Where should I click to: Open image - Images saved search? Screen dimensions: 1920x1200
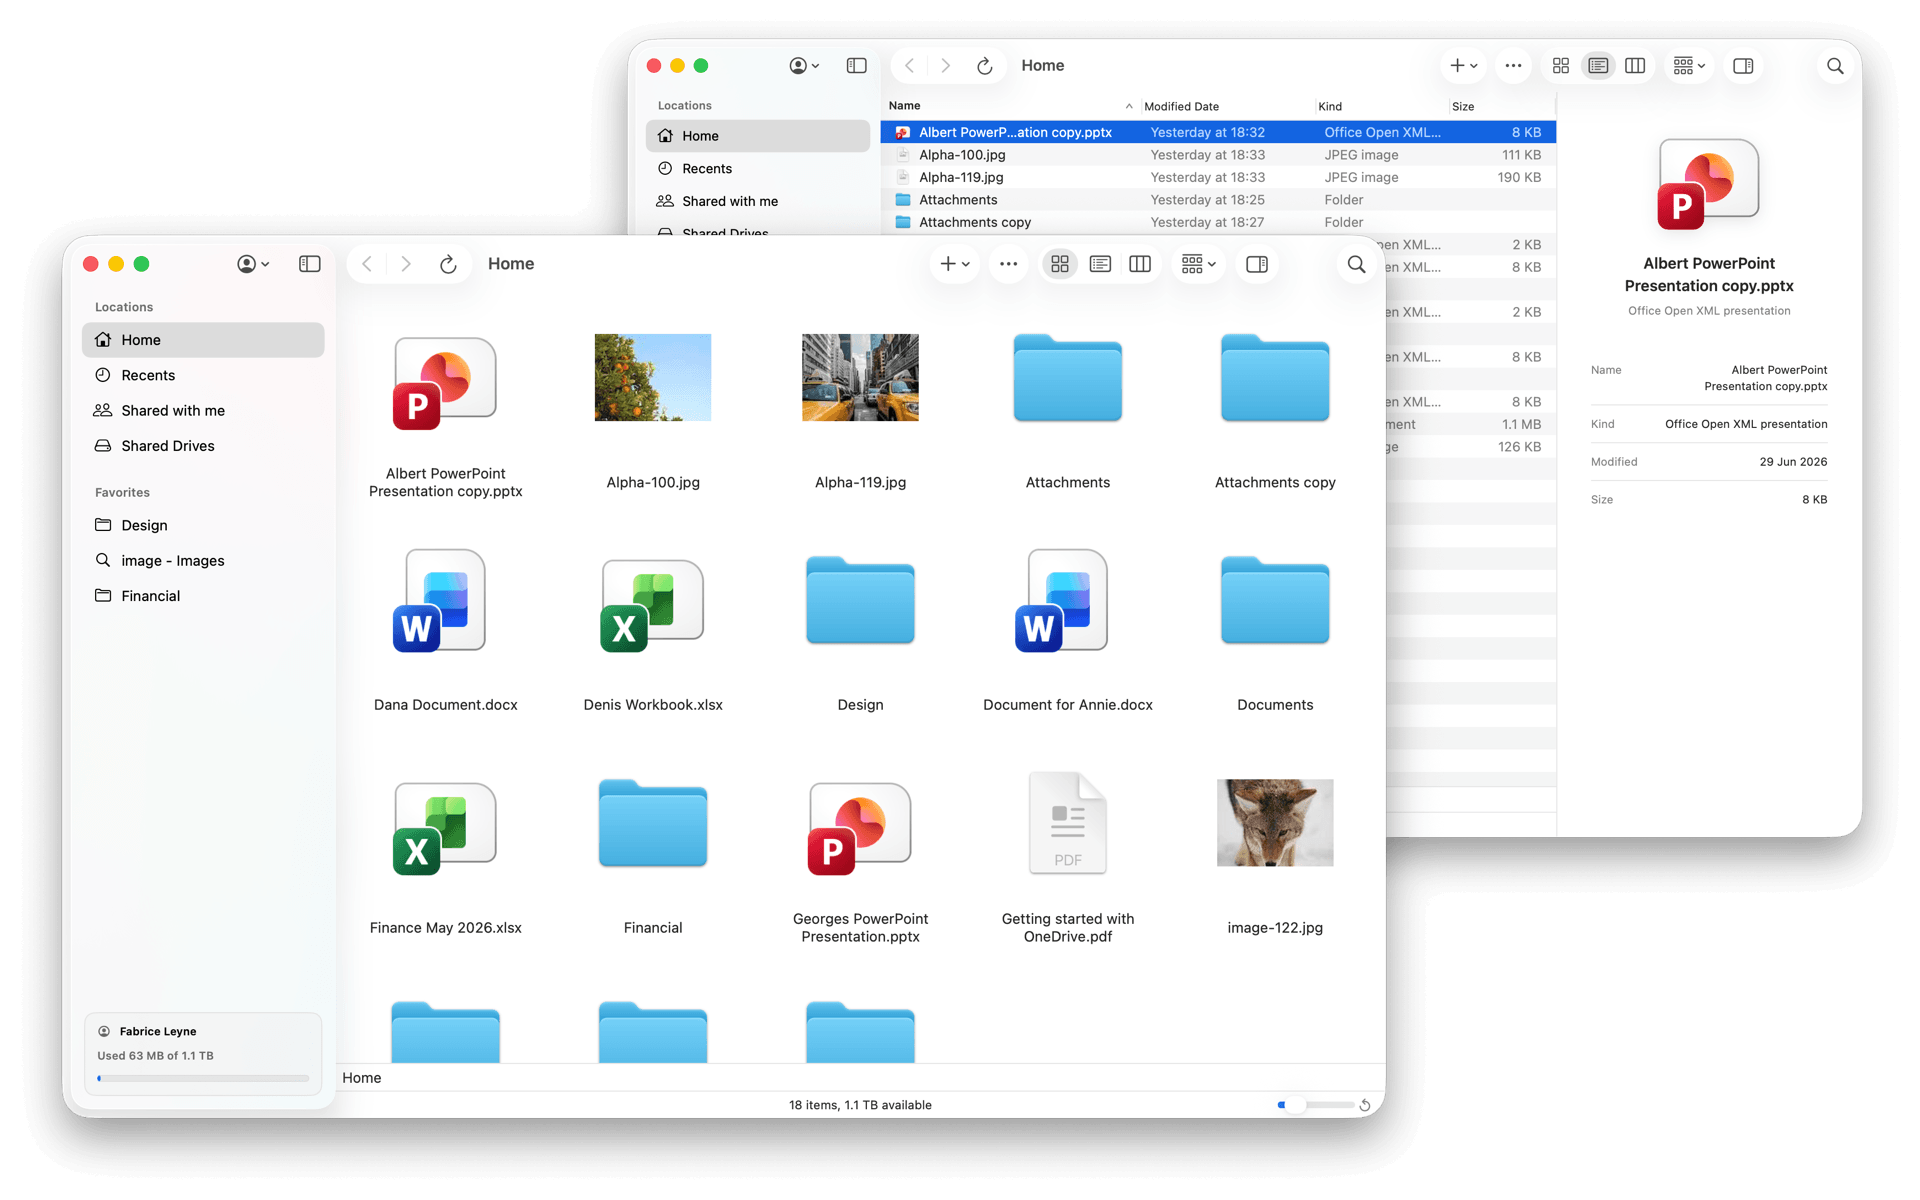coord(203,560)
